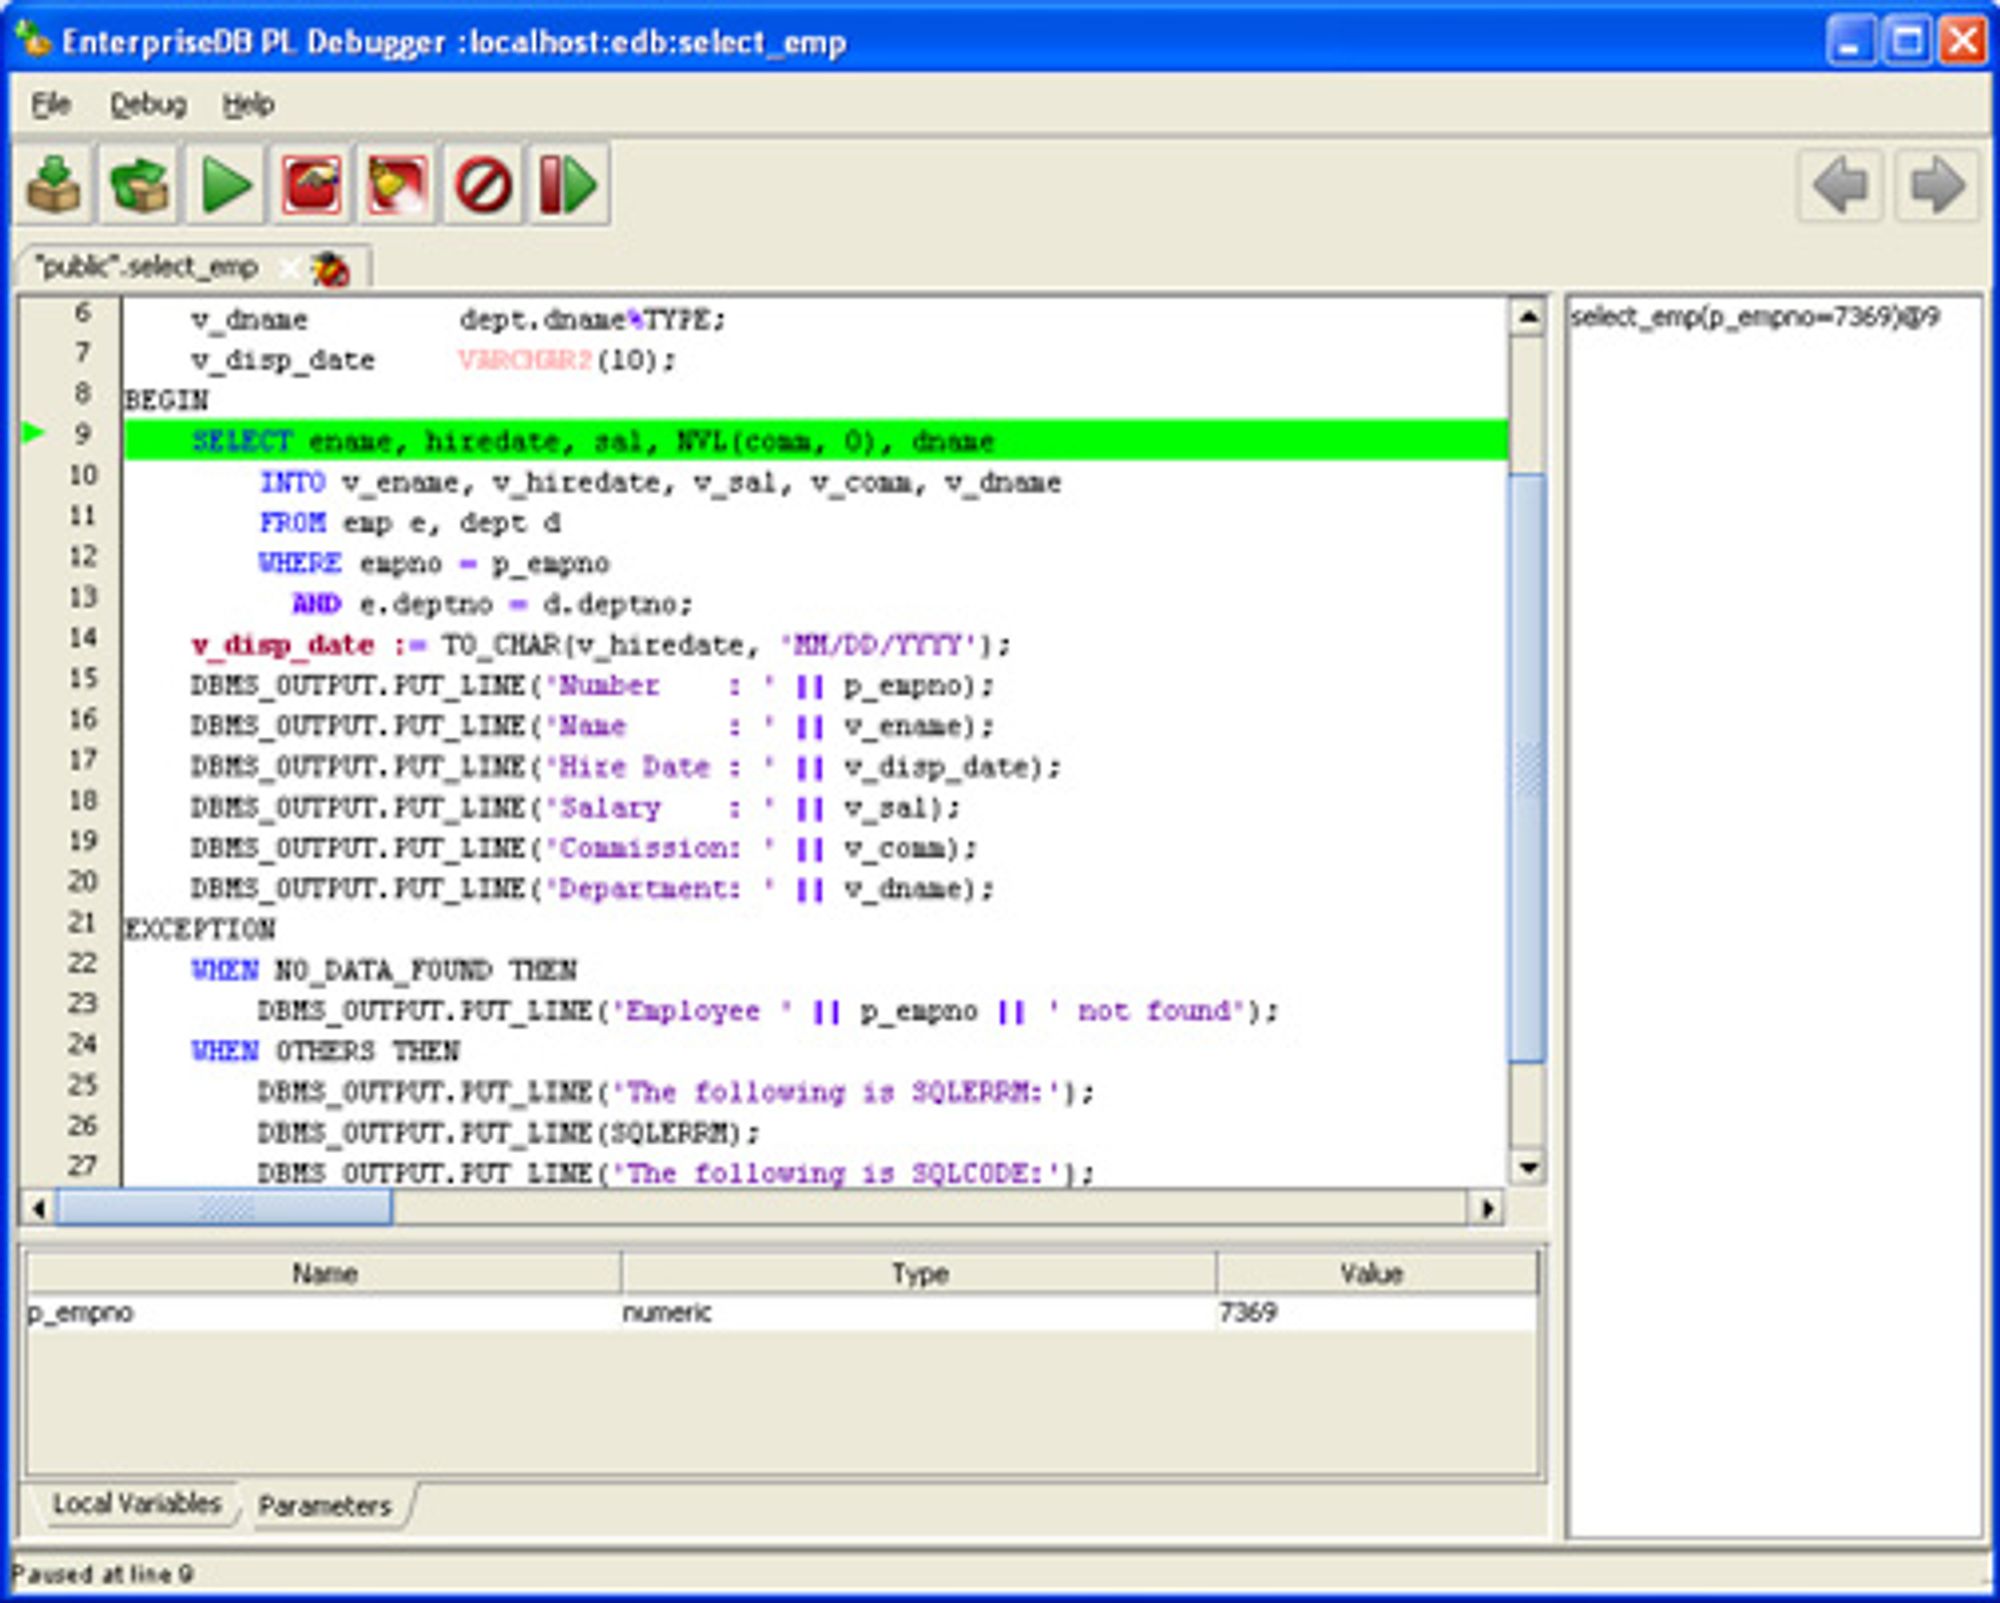Click the bug icon on select_emp tab
The width and height of the screenshot is (2000, 1603).
pos(331,269)
